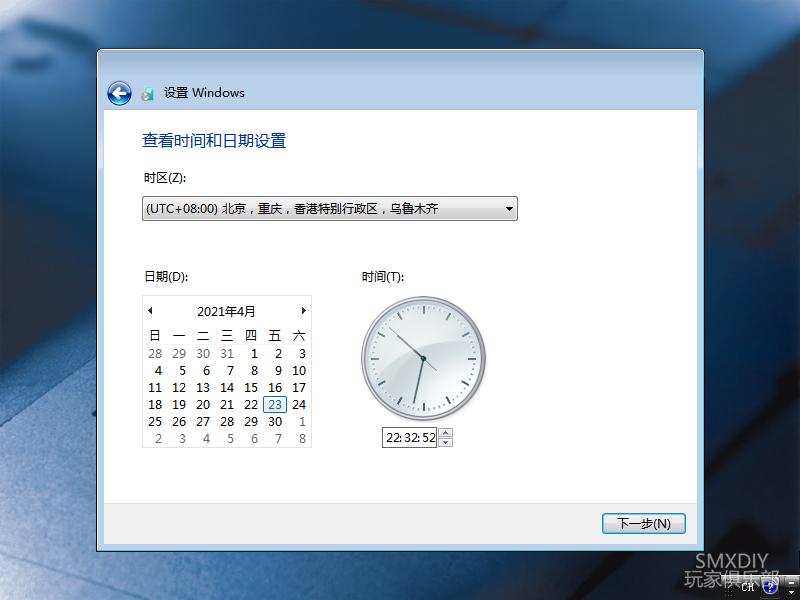Select April 19 in calendar
The width and height of the screenshot is (800, 600).
tap(179, 405)
